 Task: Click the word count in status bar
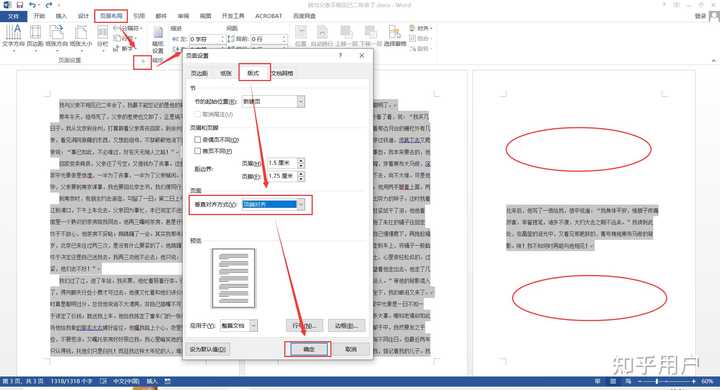[71, 381]
